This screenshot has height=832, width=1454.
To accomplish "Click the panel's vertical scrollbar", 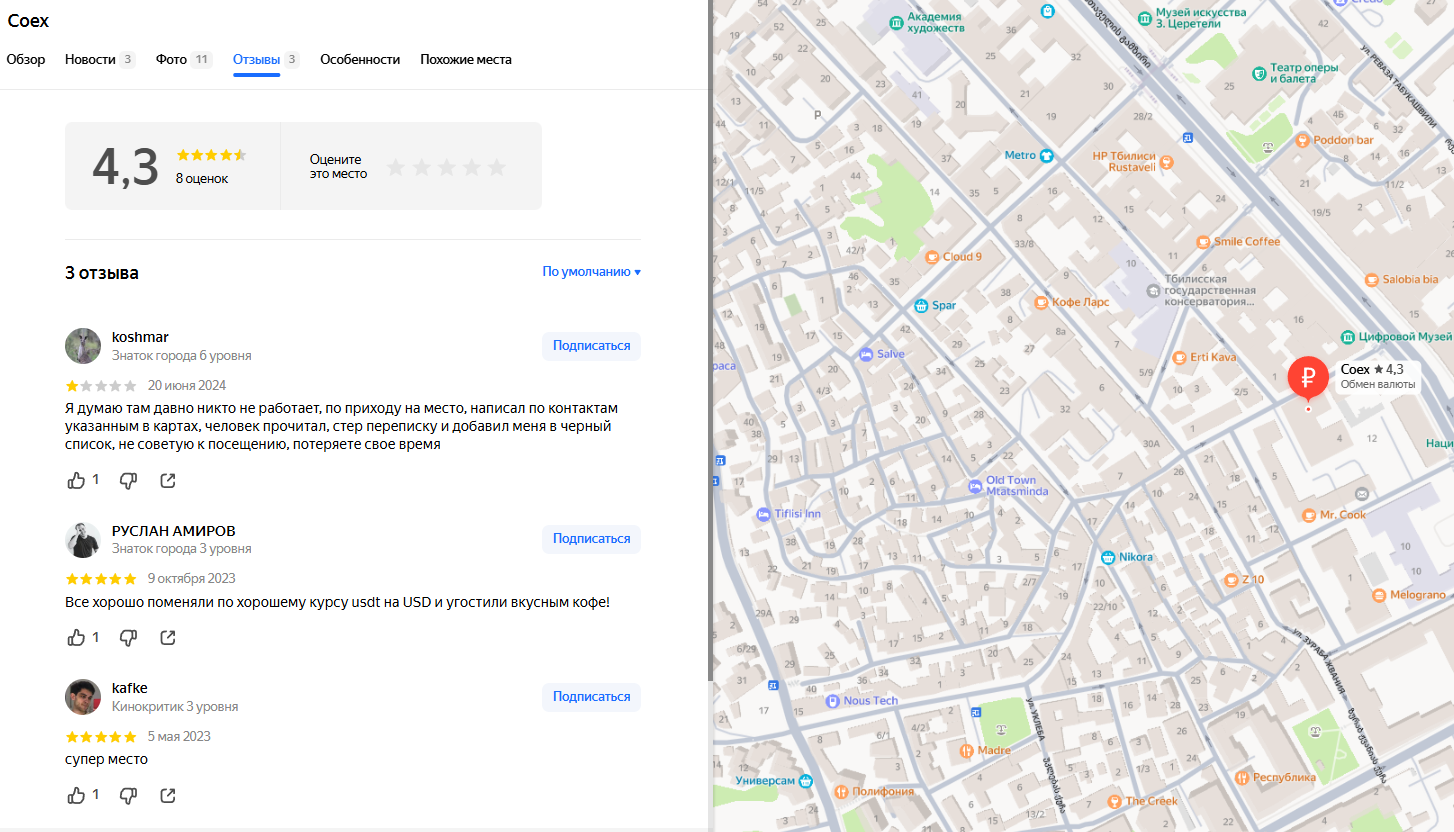I will click(x=710, y=340).
